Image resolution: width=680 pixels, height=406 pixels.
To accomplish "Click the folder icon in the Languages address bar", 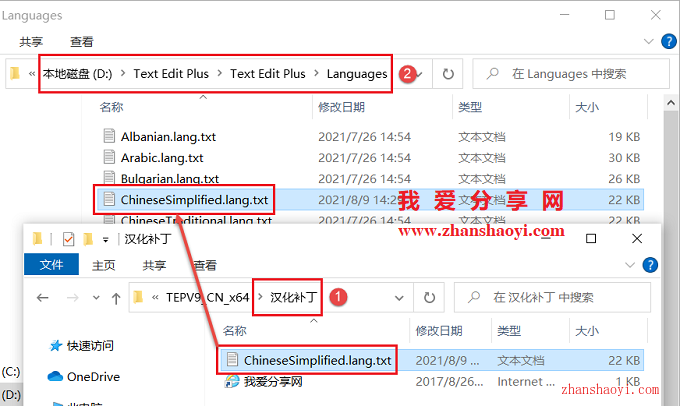I will pyautogui.click(x=15, y=74).
